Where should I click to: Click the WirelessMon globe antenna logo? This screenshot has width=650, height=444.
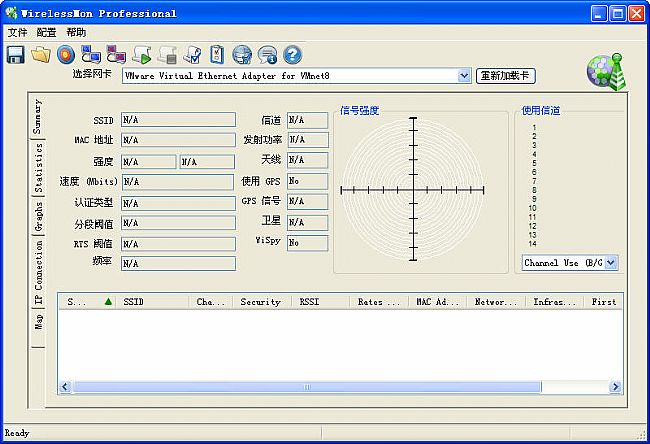606,71
